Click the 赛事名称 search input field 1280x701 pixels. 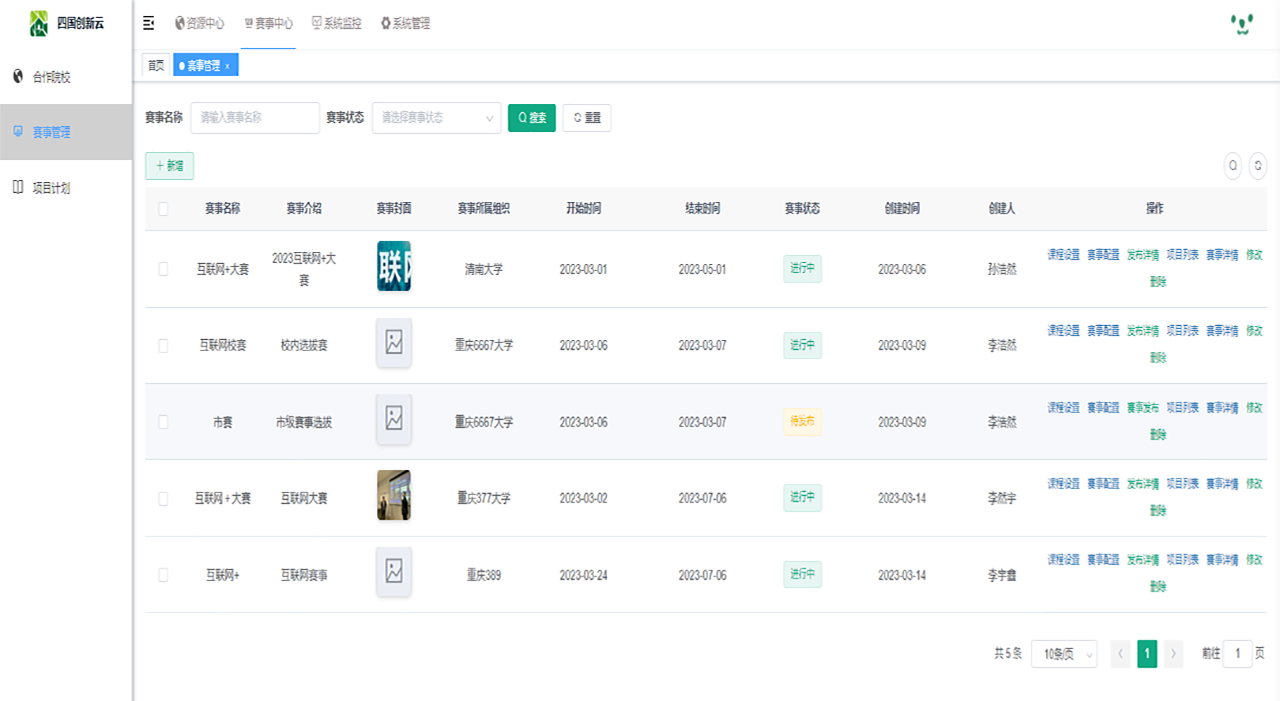coord(255,118)
